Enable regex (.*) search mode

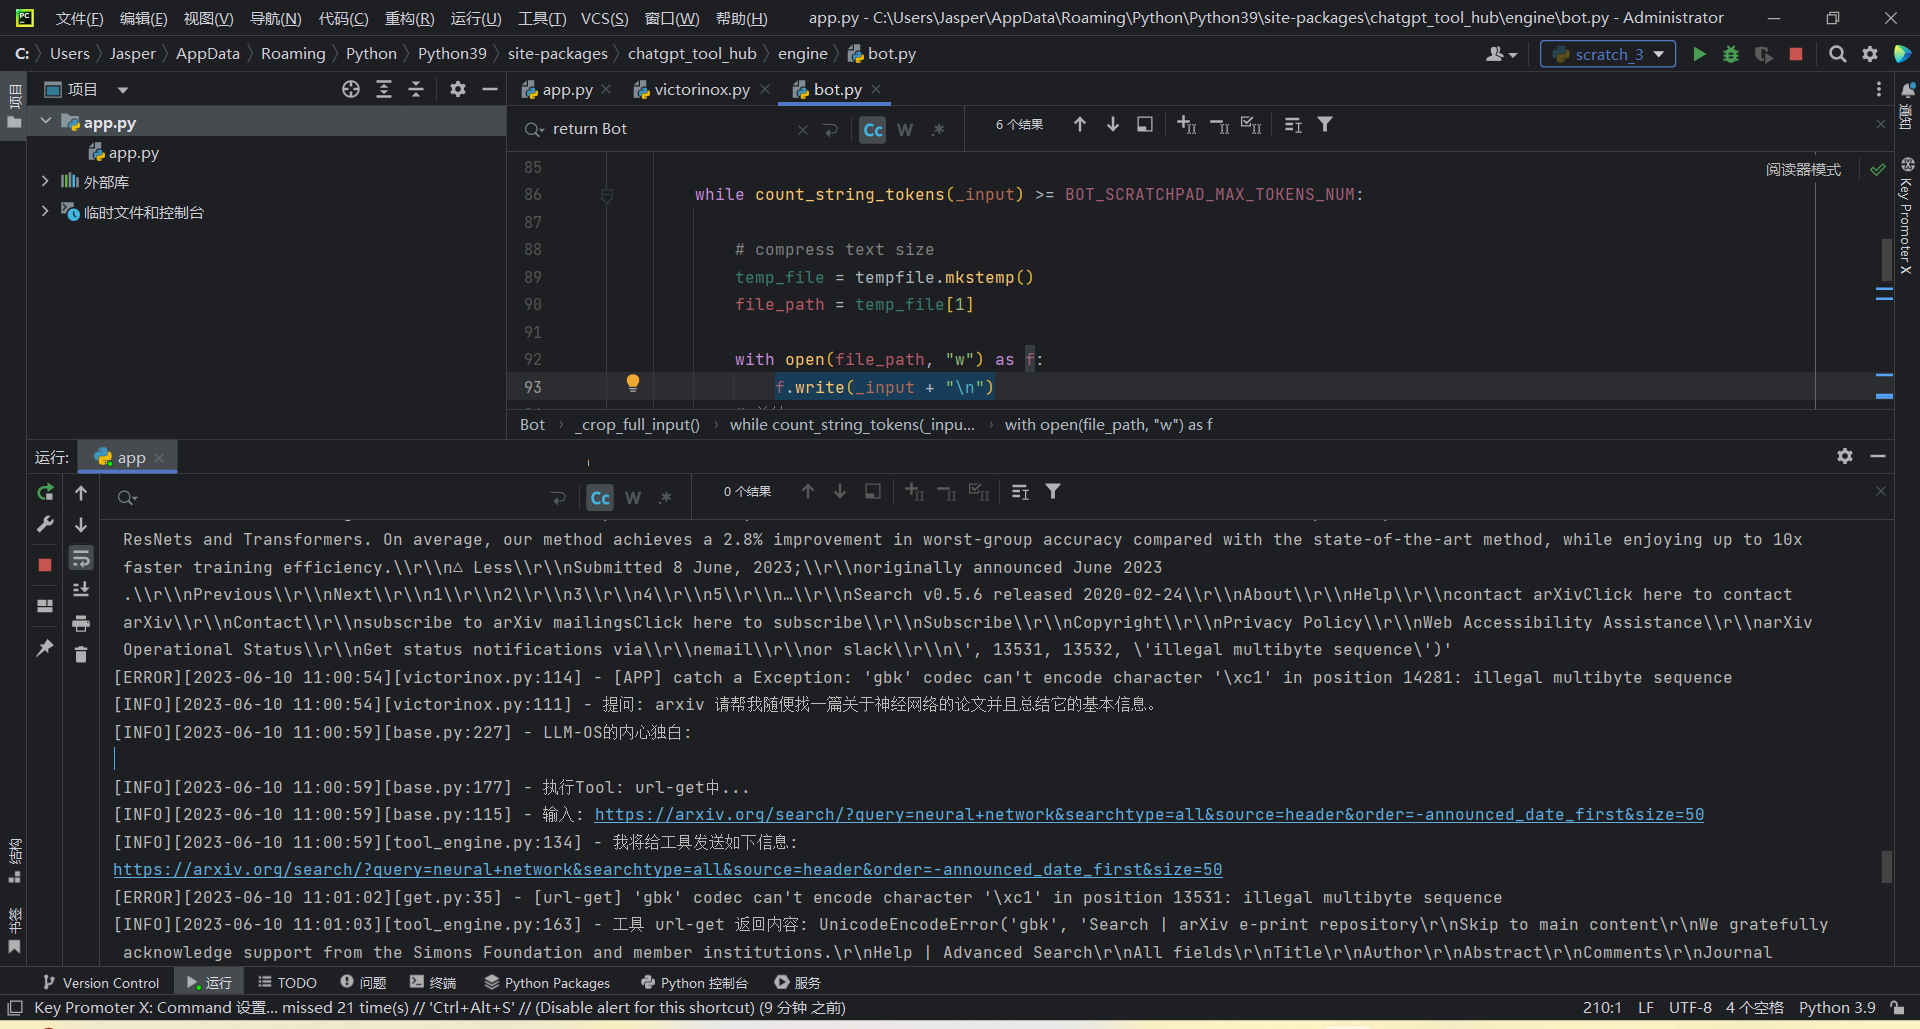(938, 129)
